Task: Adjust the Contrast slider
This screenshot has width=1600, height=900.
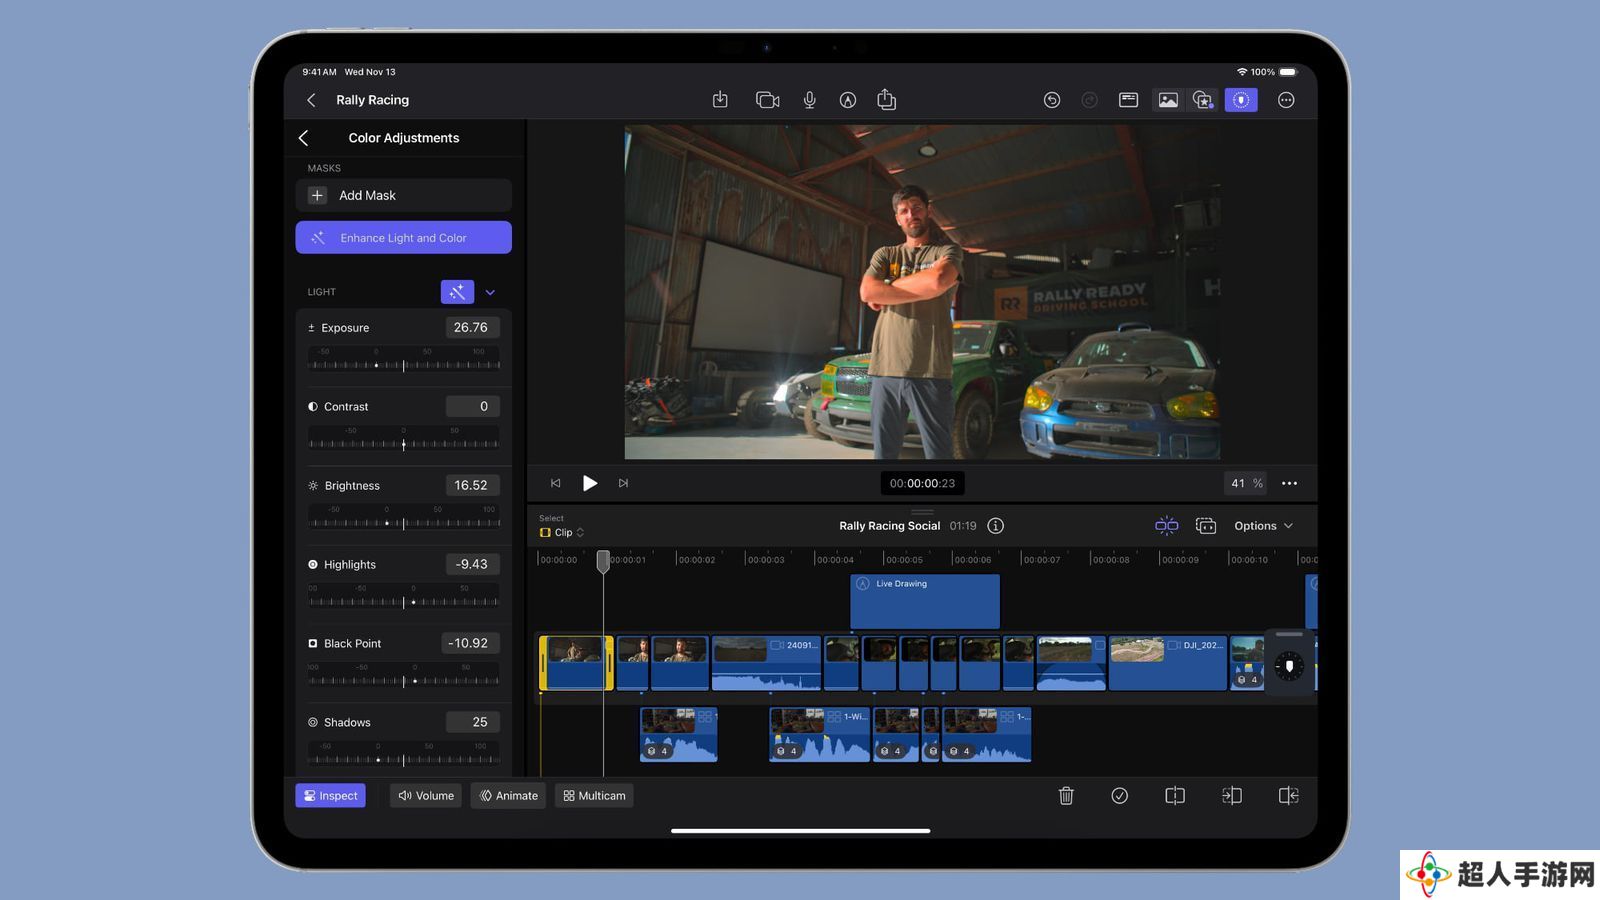Action: point(404,439)
